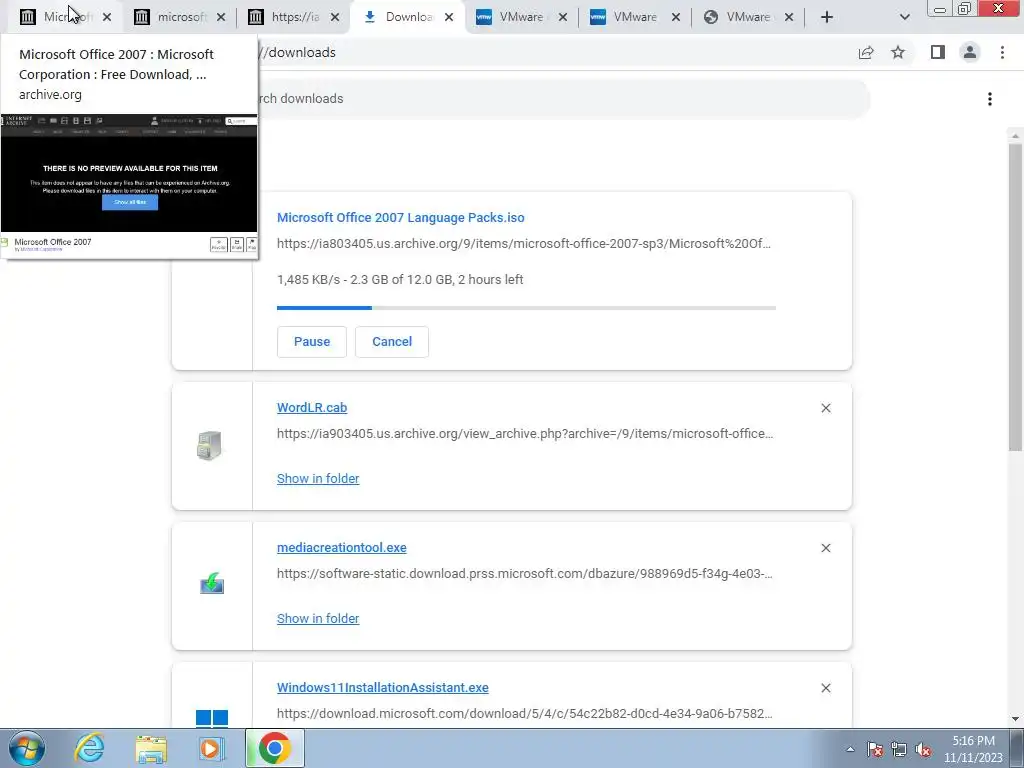The height and width of the screenshot is (768, 1024).
Task: Close the 'https://ia' tab
Action: 335,17
